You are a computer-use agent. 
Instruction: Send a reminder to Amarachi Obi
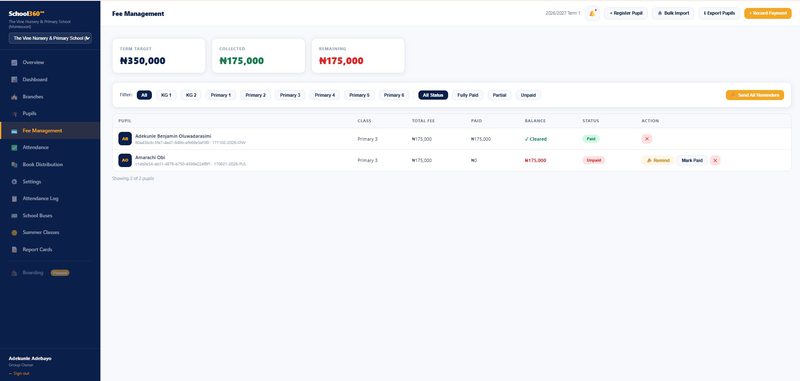click(658, 160)
